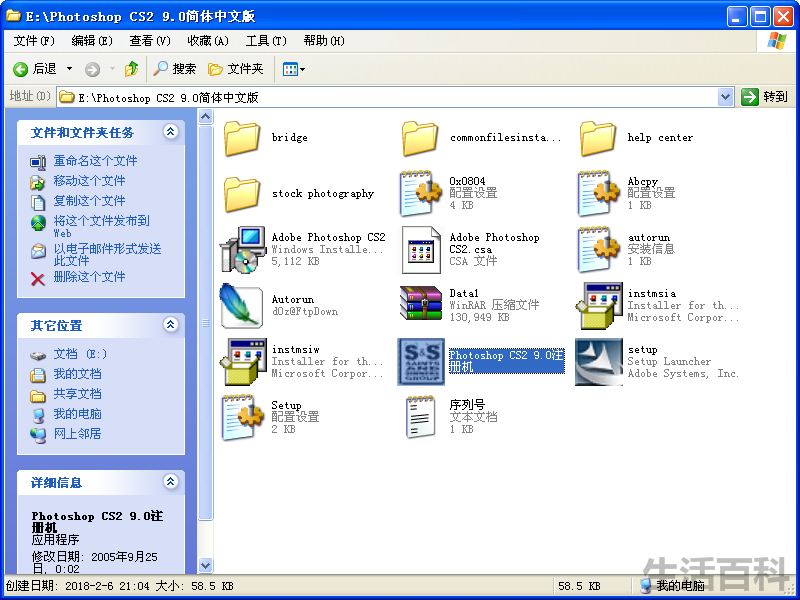800x600 pixels.
Task: Click 以电子邮件形式发送此文件 link
Action: coord(107,255)
